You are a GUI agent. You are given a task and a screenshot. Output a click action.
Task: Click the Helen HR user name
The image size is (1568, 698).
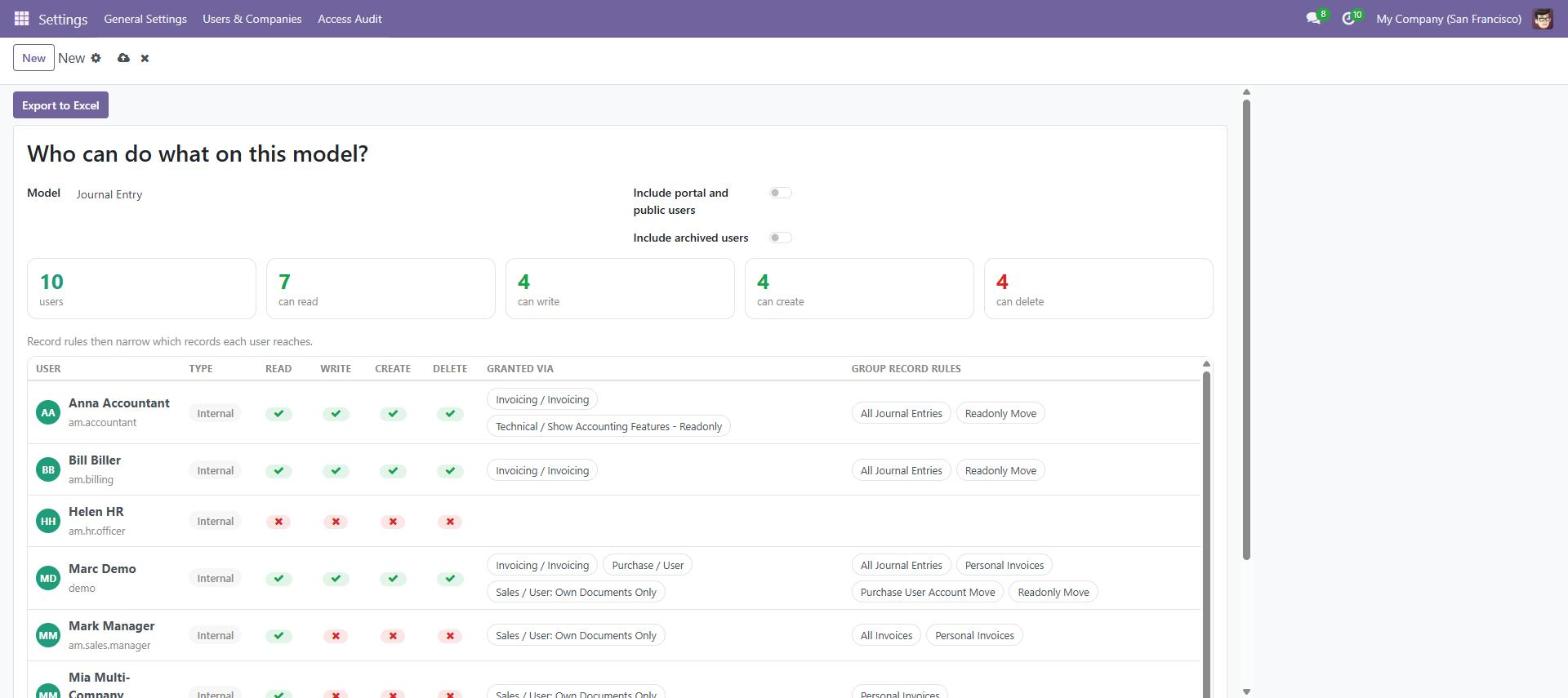(x=96, y=512)
